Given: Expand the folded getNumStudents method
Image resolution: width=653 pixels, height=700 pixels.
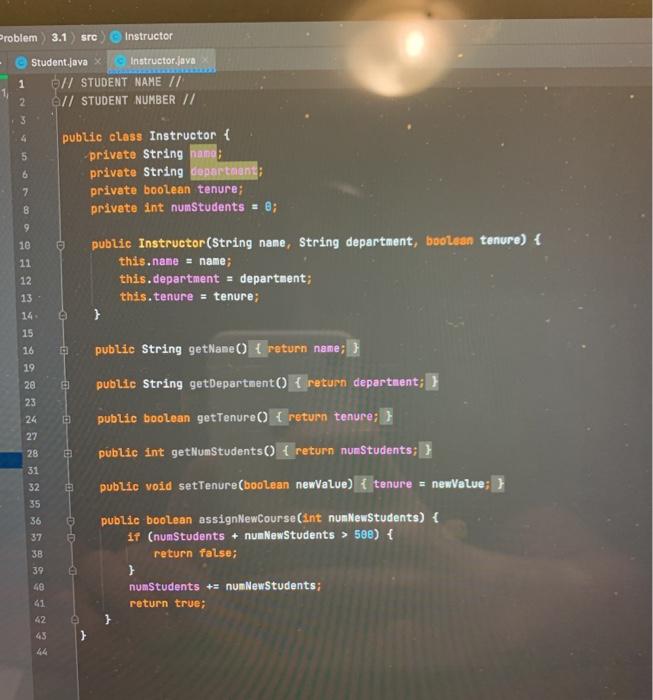Looking at the screenshot, I should pos(68,454).
